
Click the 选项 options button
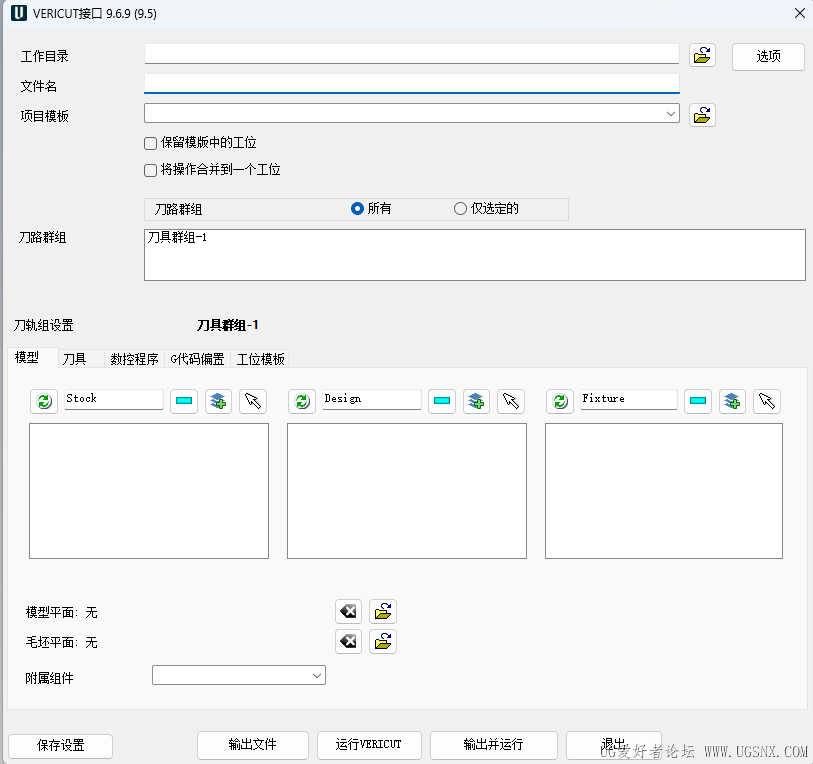click(x=768, y=56)
